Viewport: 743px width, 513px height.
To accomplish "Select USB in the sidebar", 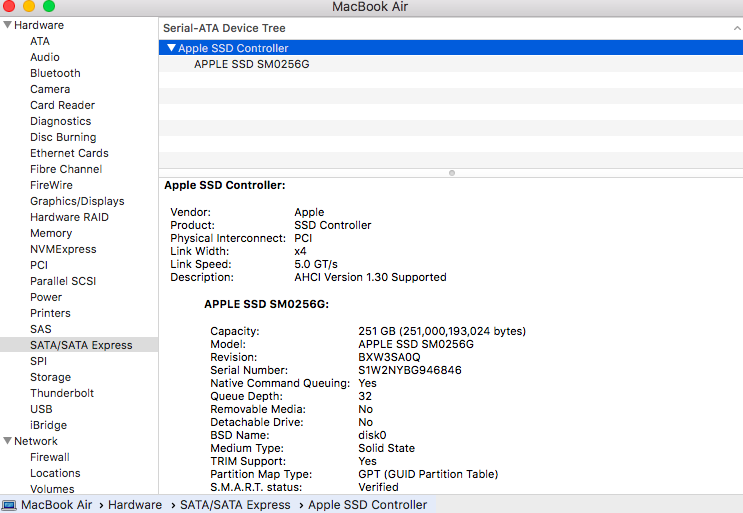I will pyautogui.click(x=41, y=409).
